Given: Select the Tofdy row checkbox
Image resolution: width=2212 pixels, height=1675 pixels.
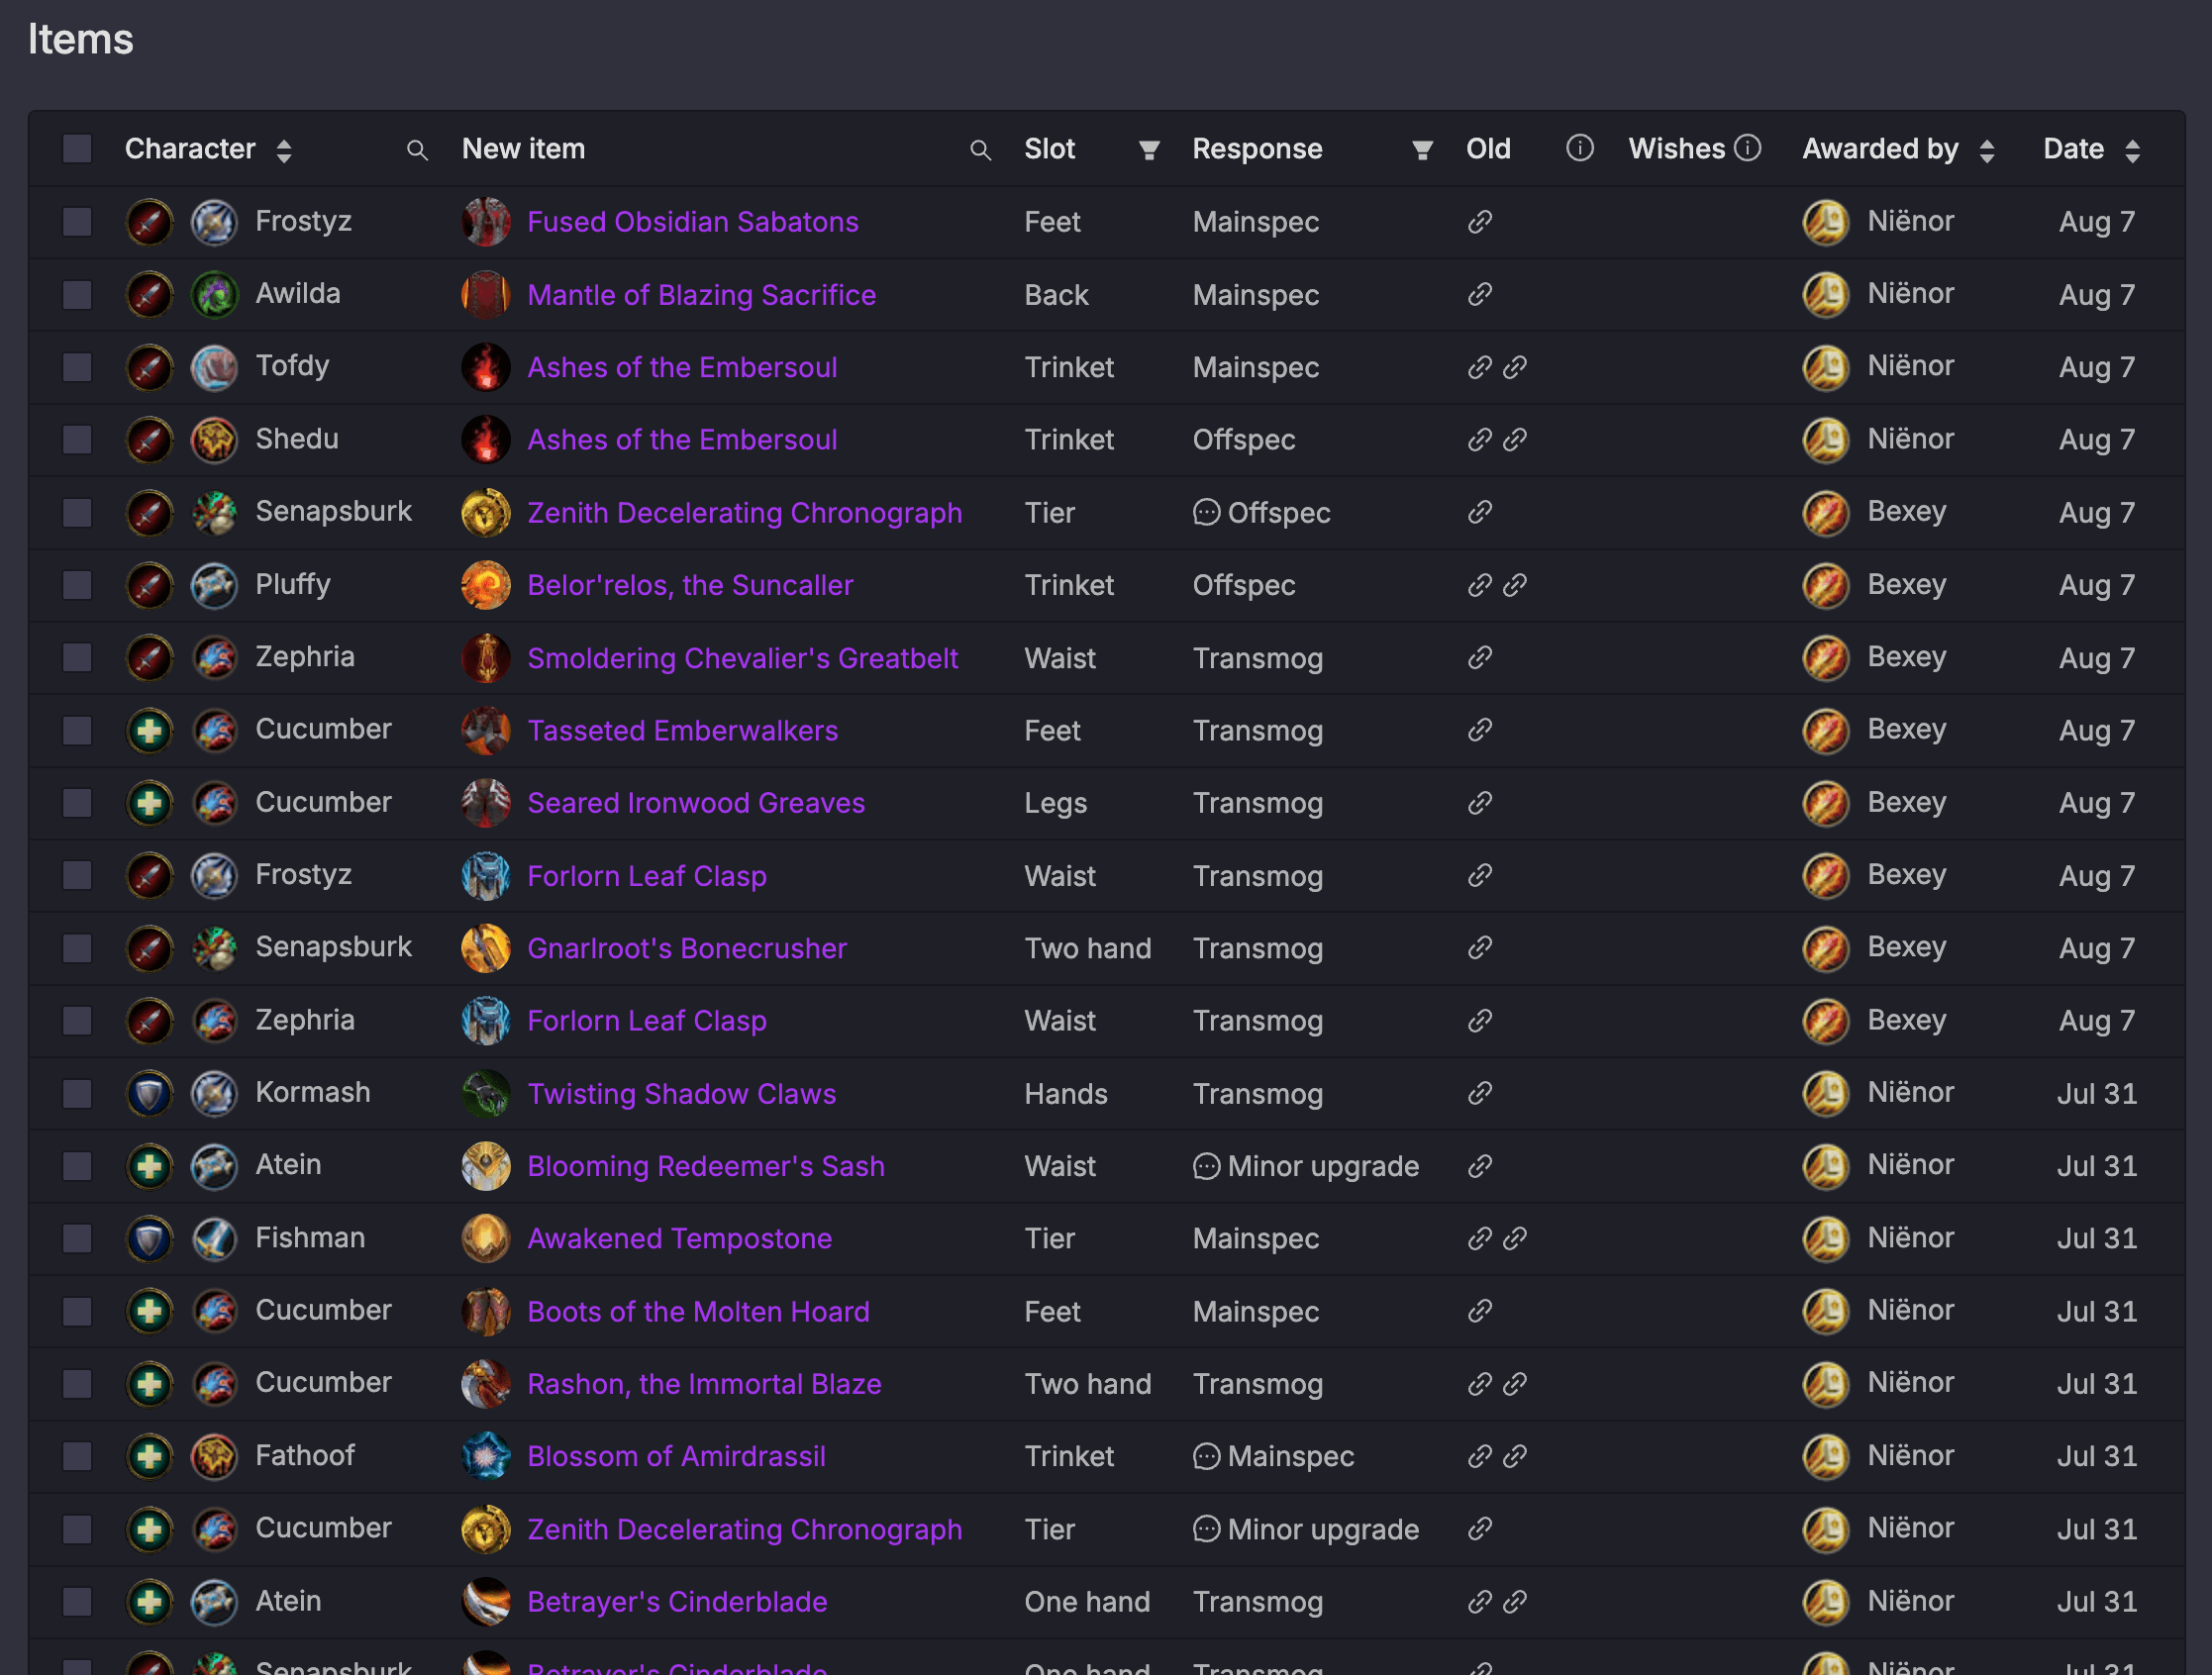Looking at the screenshot, I should (77, 367).
